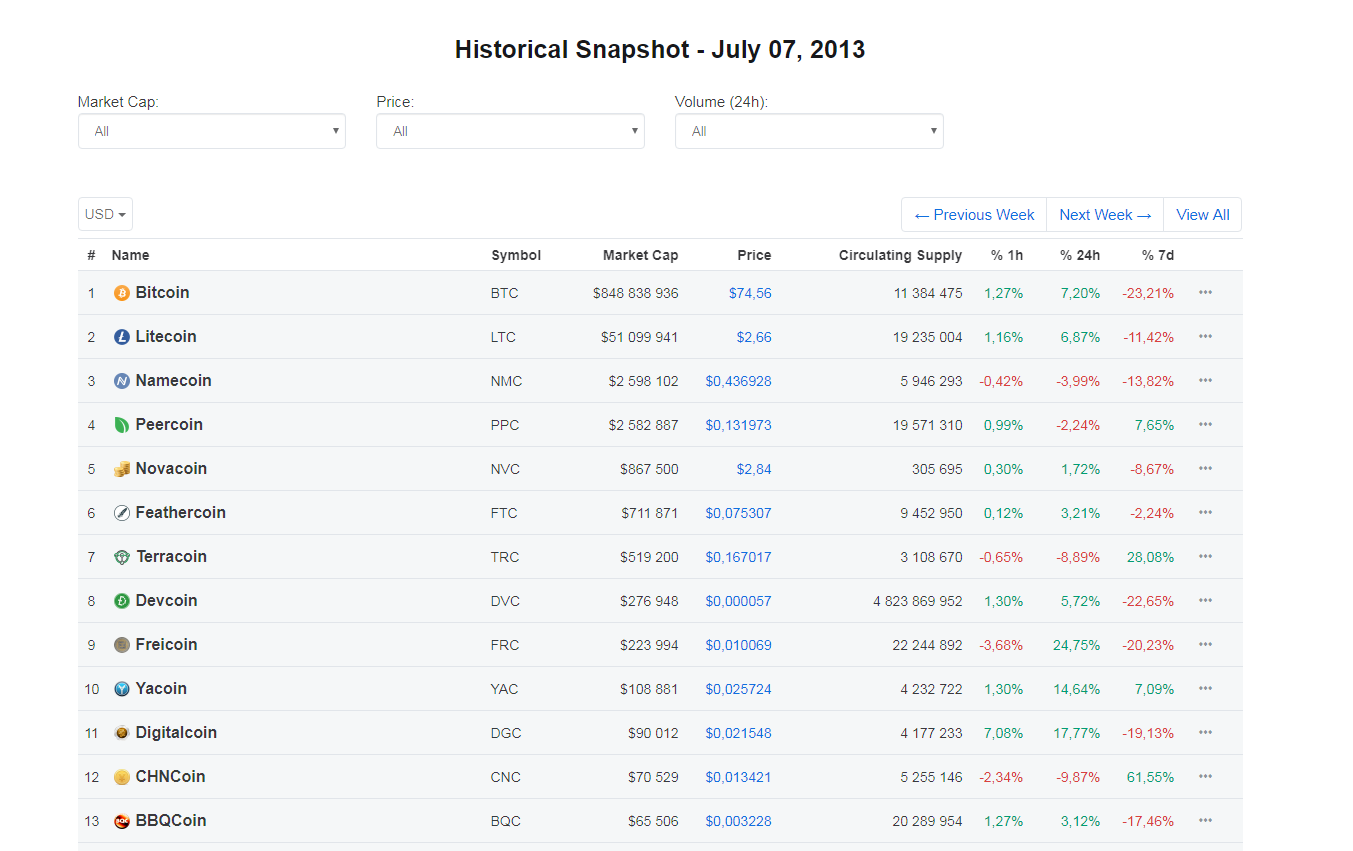Open the more-options ellipsis in Peercoin row

click(1205, 425)
